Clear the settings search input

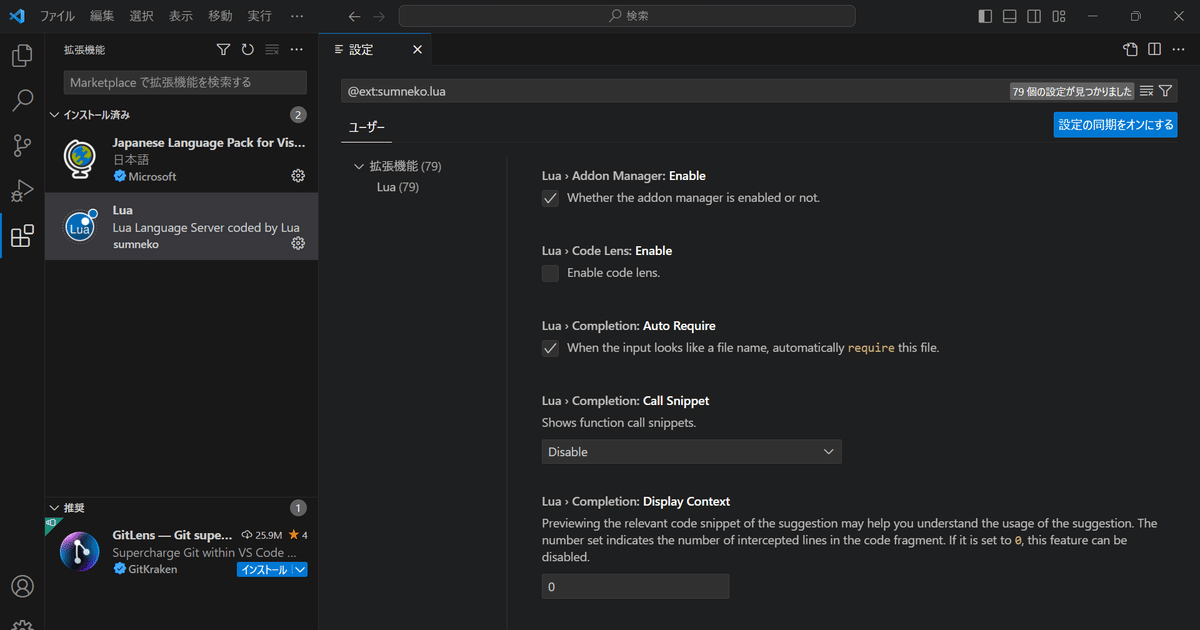[1147, 91]
